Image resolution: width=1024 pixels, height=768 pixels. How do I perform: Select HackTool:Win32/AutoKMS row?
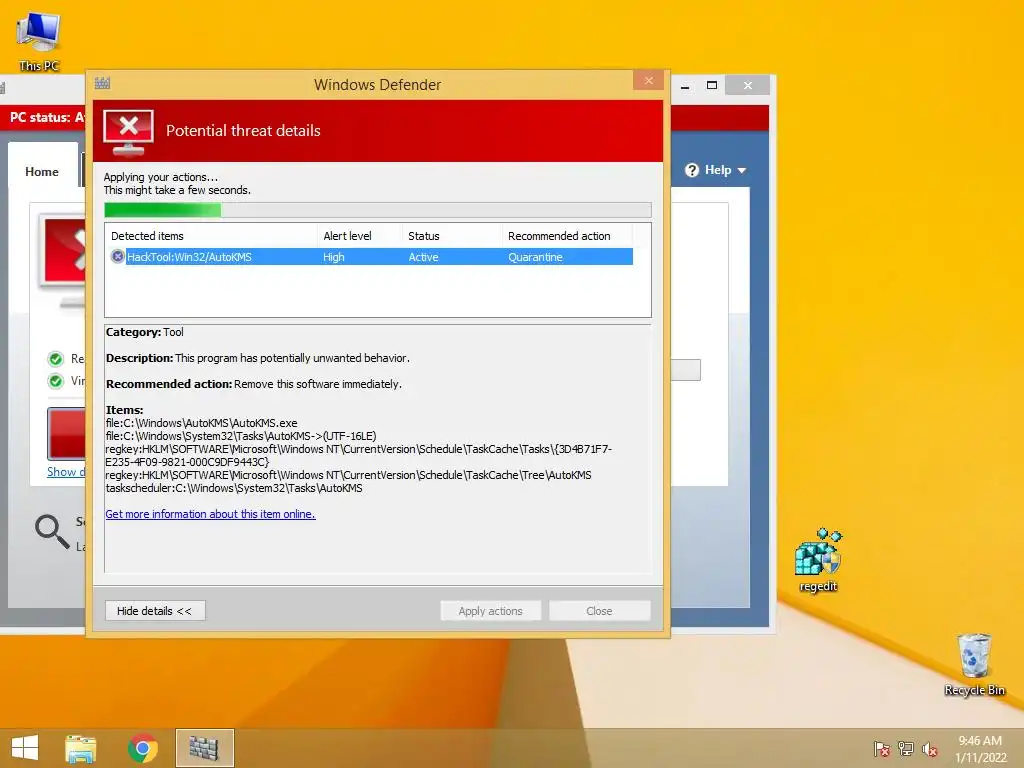coord(372,257)
